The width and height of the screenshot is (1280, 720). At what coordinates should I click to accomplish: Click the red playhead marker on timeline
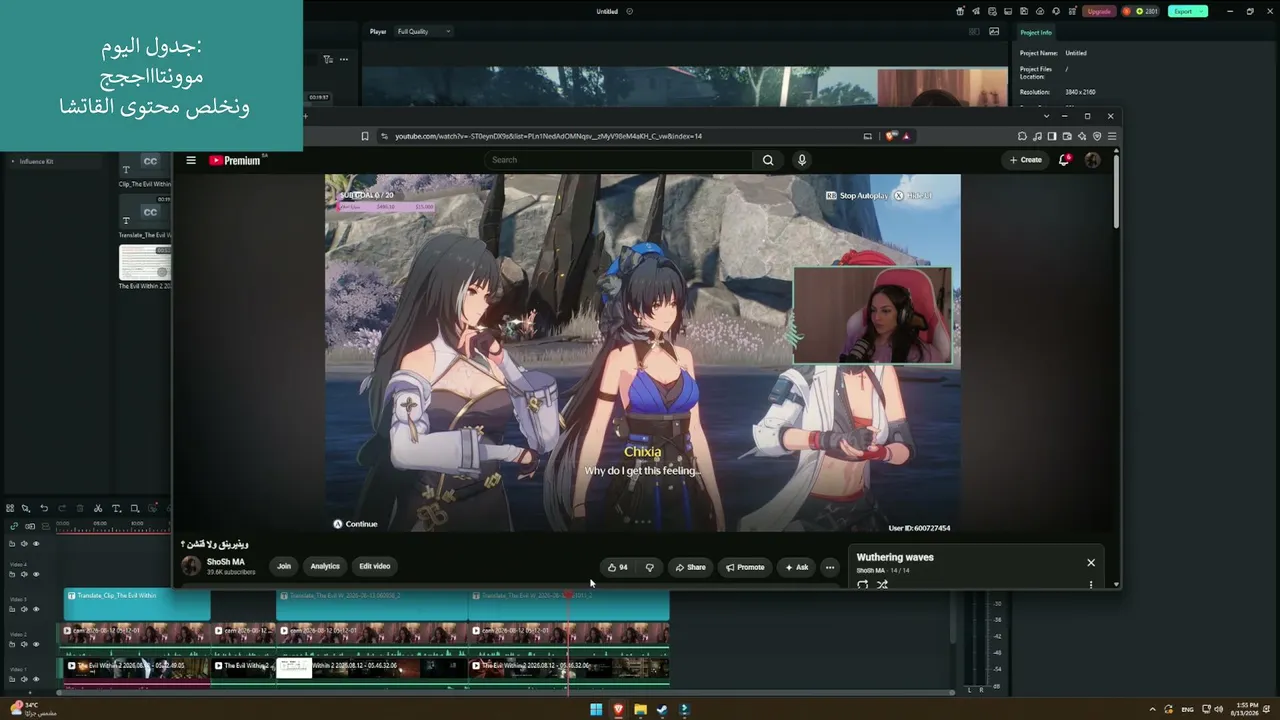(568, 595)
